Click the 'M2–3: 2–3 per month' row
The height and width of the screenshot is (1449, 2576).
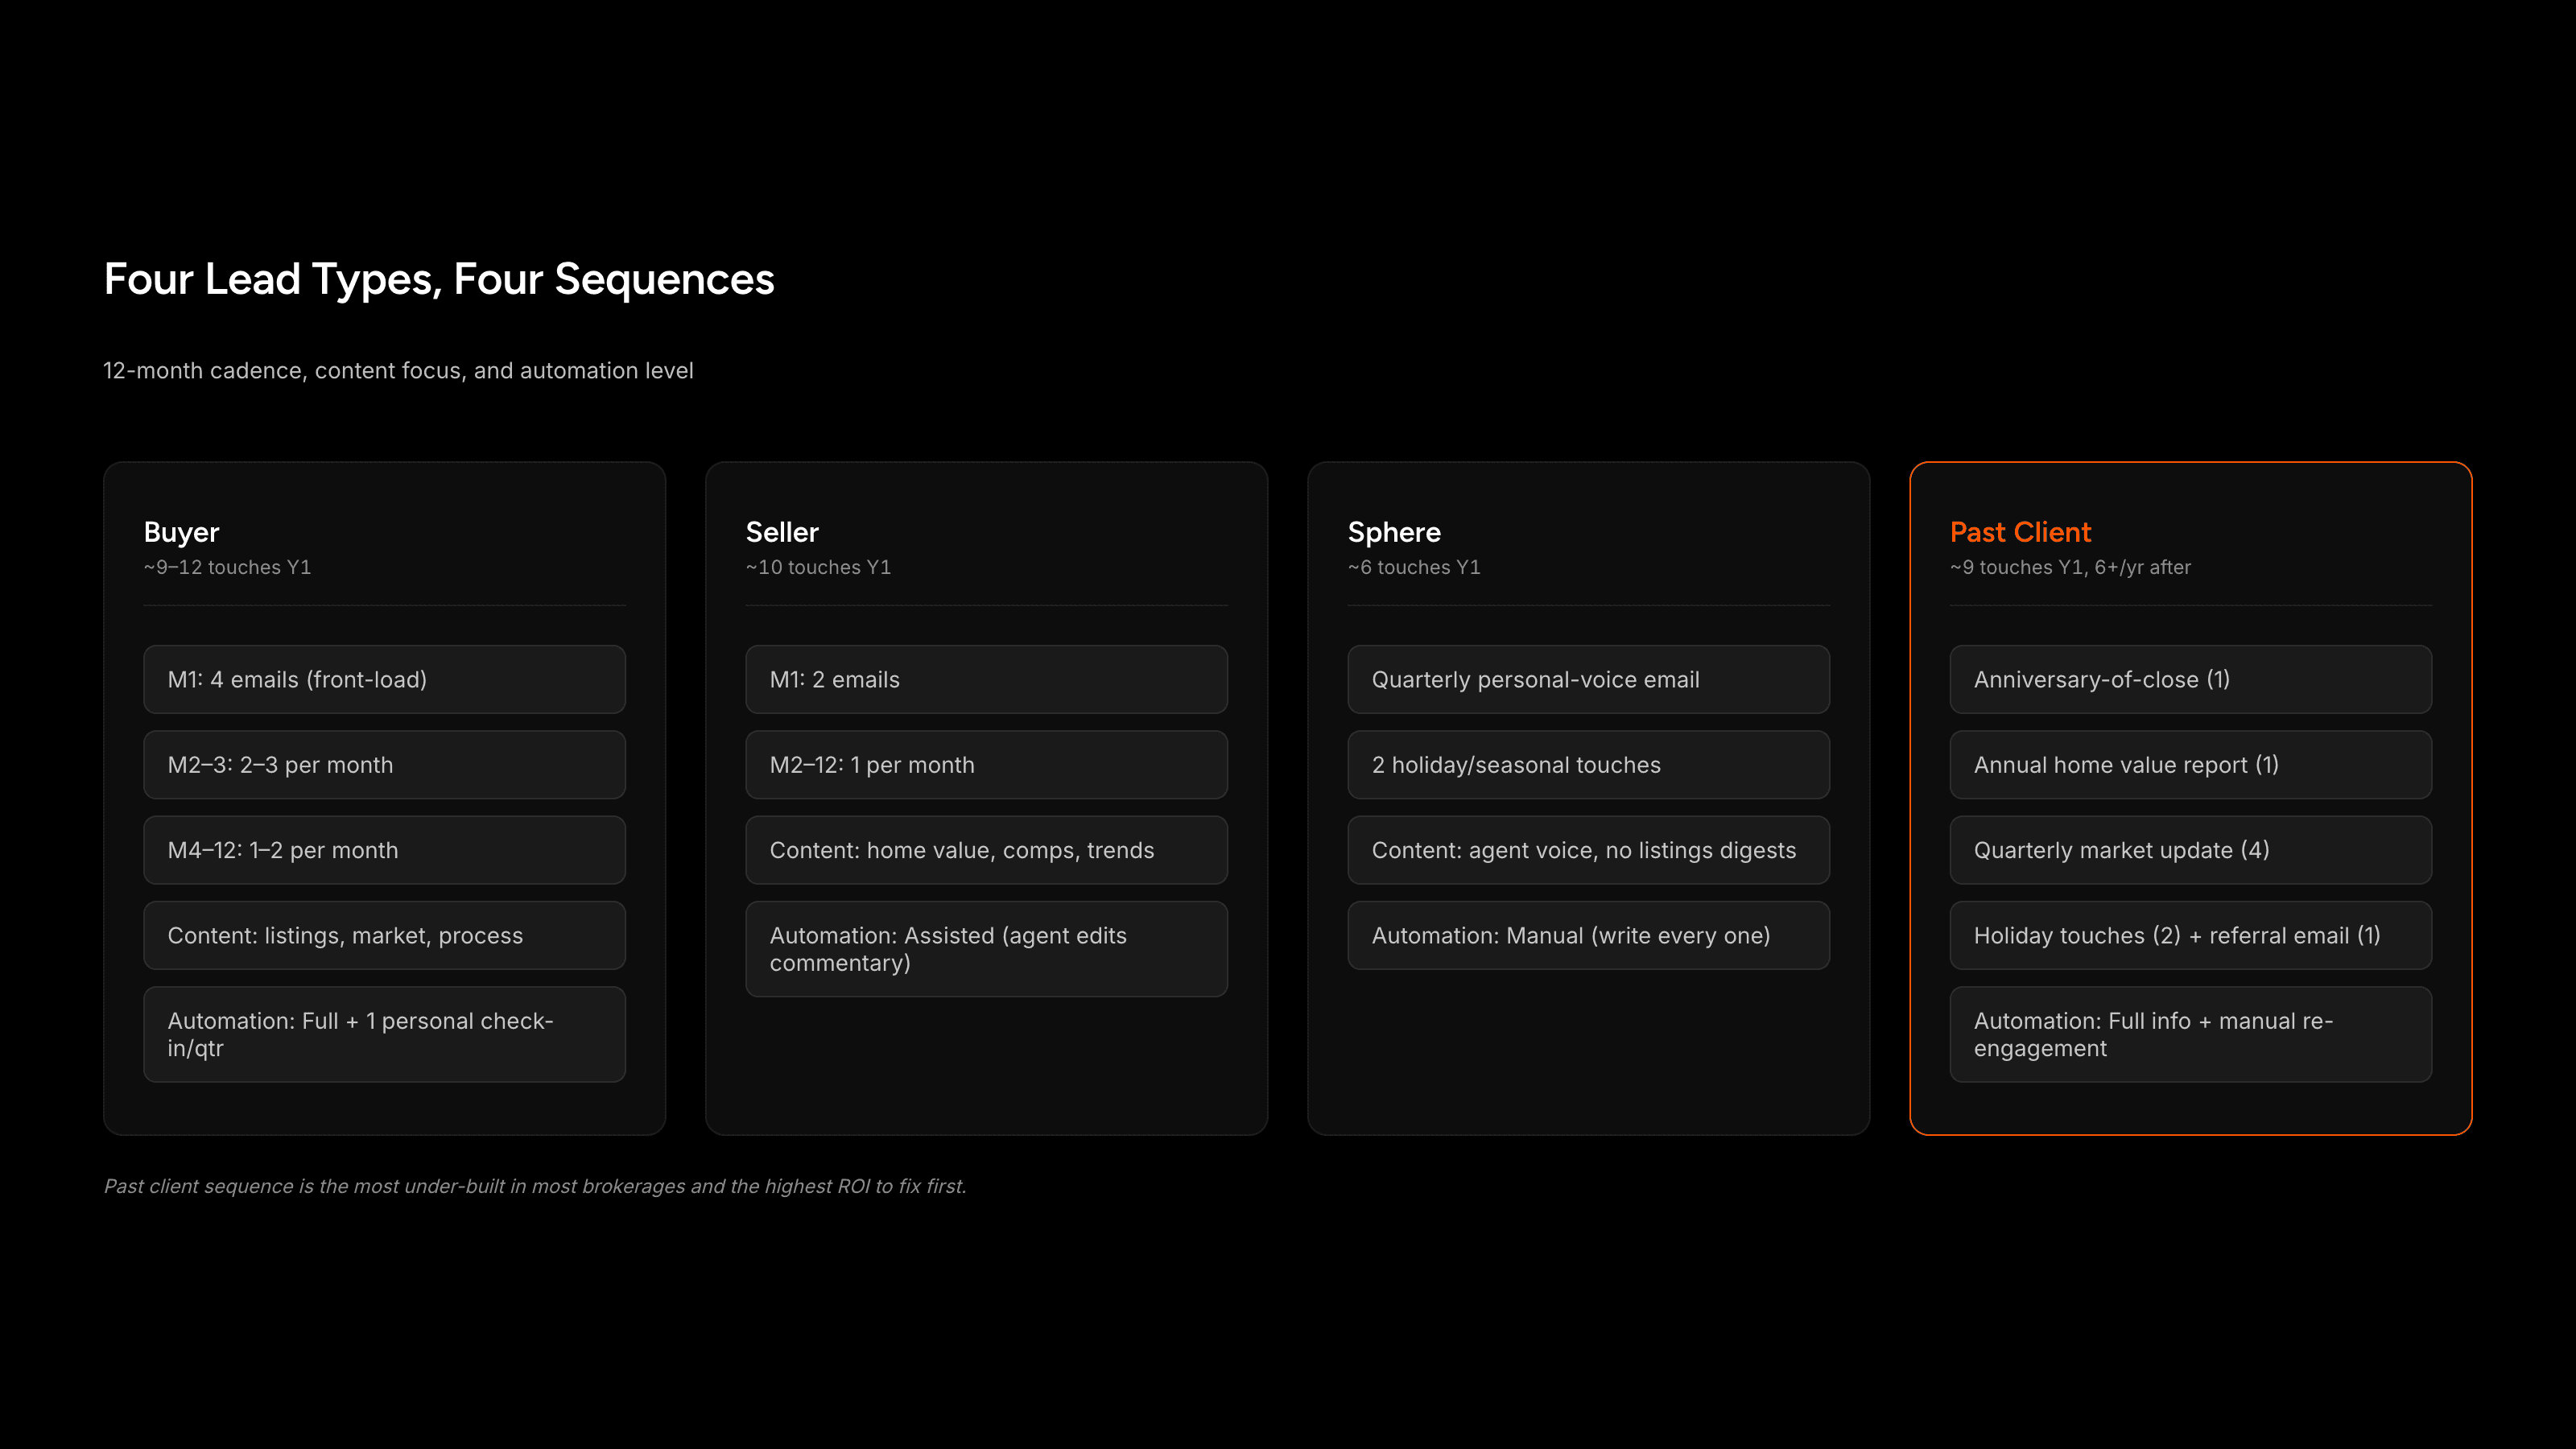click(385, 765)
